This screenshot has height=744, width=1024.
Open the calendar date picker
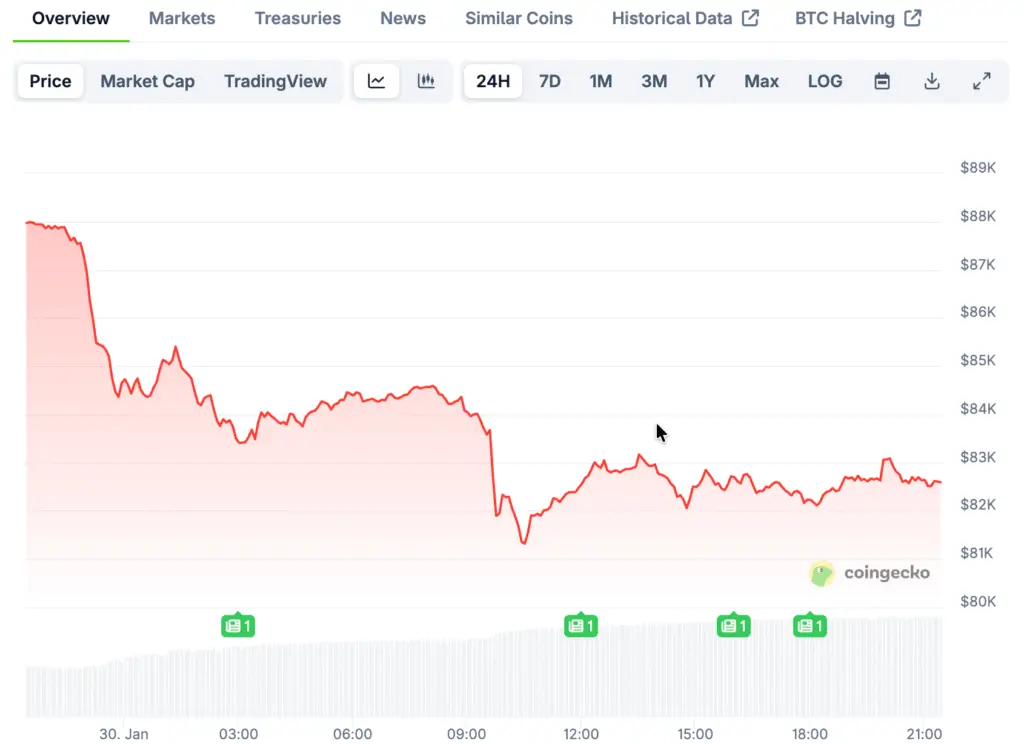point(882,82)
